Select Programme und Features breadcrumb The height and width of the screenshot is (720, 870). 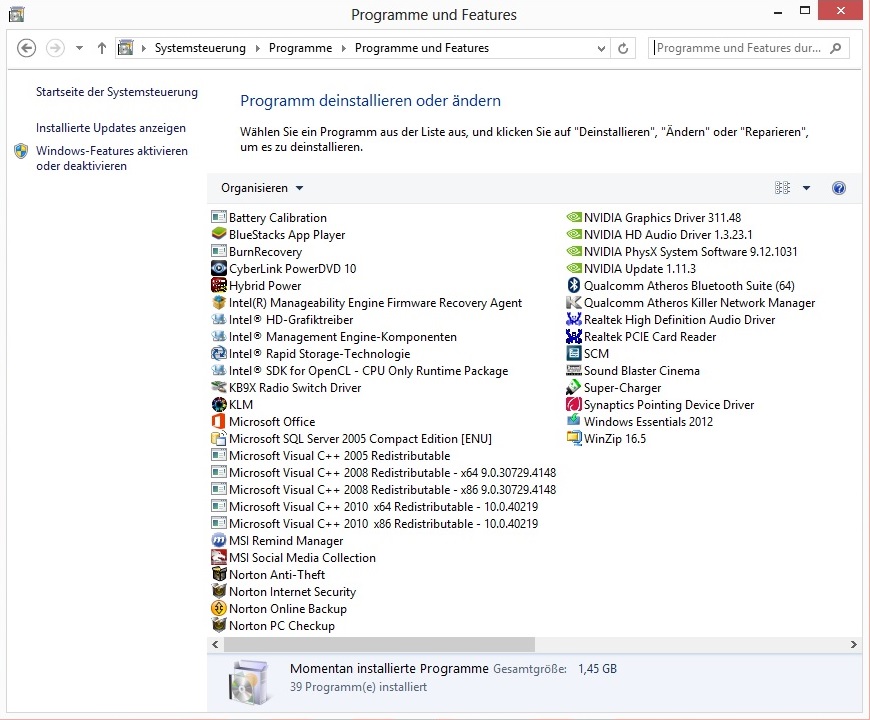[x=422, y=48]
